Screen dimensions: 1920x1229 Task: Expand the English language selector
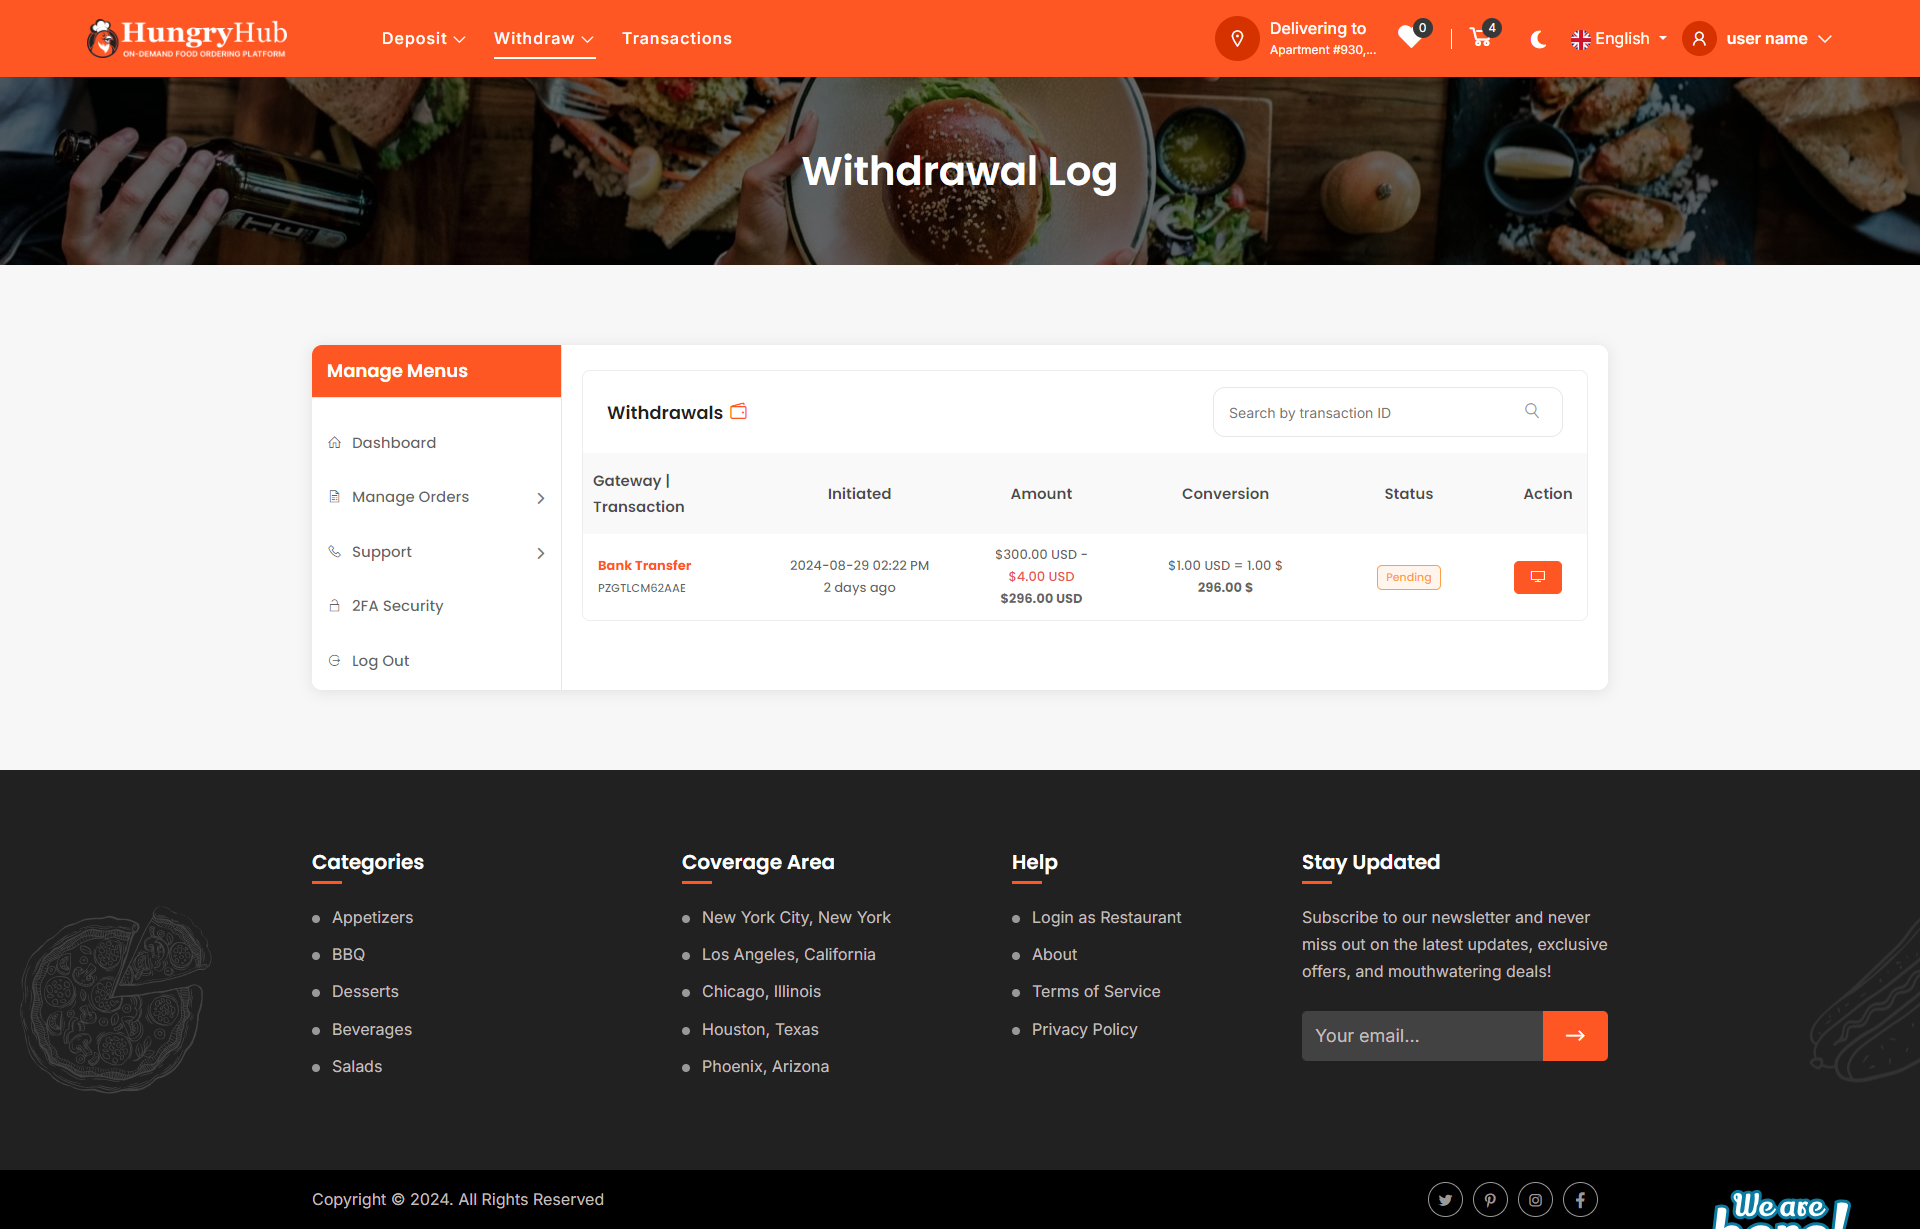click(1618, 38)
